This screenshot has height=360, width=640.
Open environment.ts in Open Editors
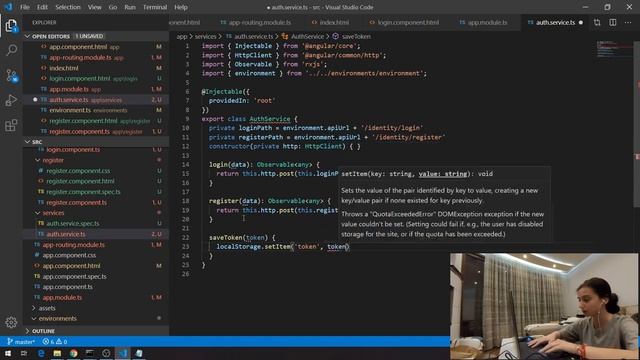[x=70, y=110]
